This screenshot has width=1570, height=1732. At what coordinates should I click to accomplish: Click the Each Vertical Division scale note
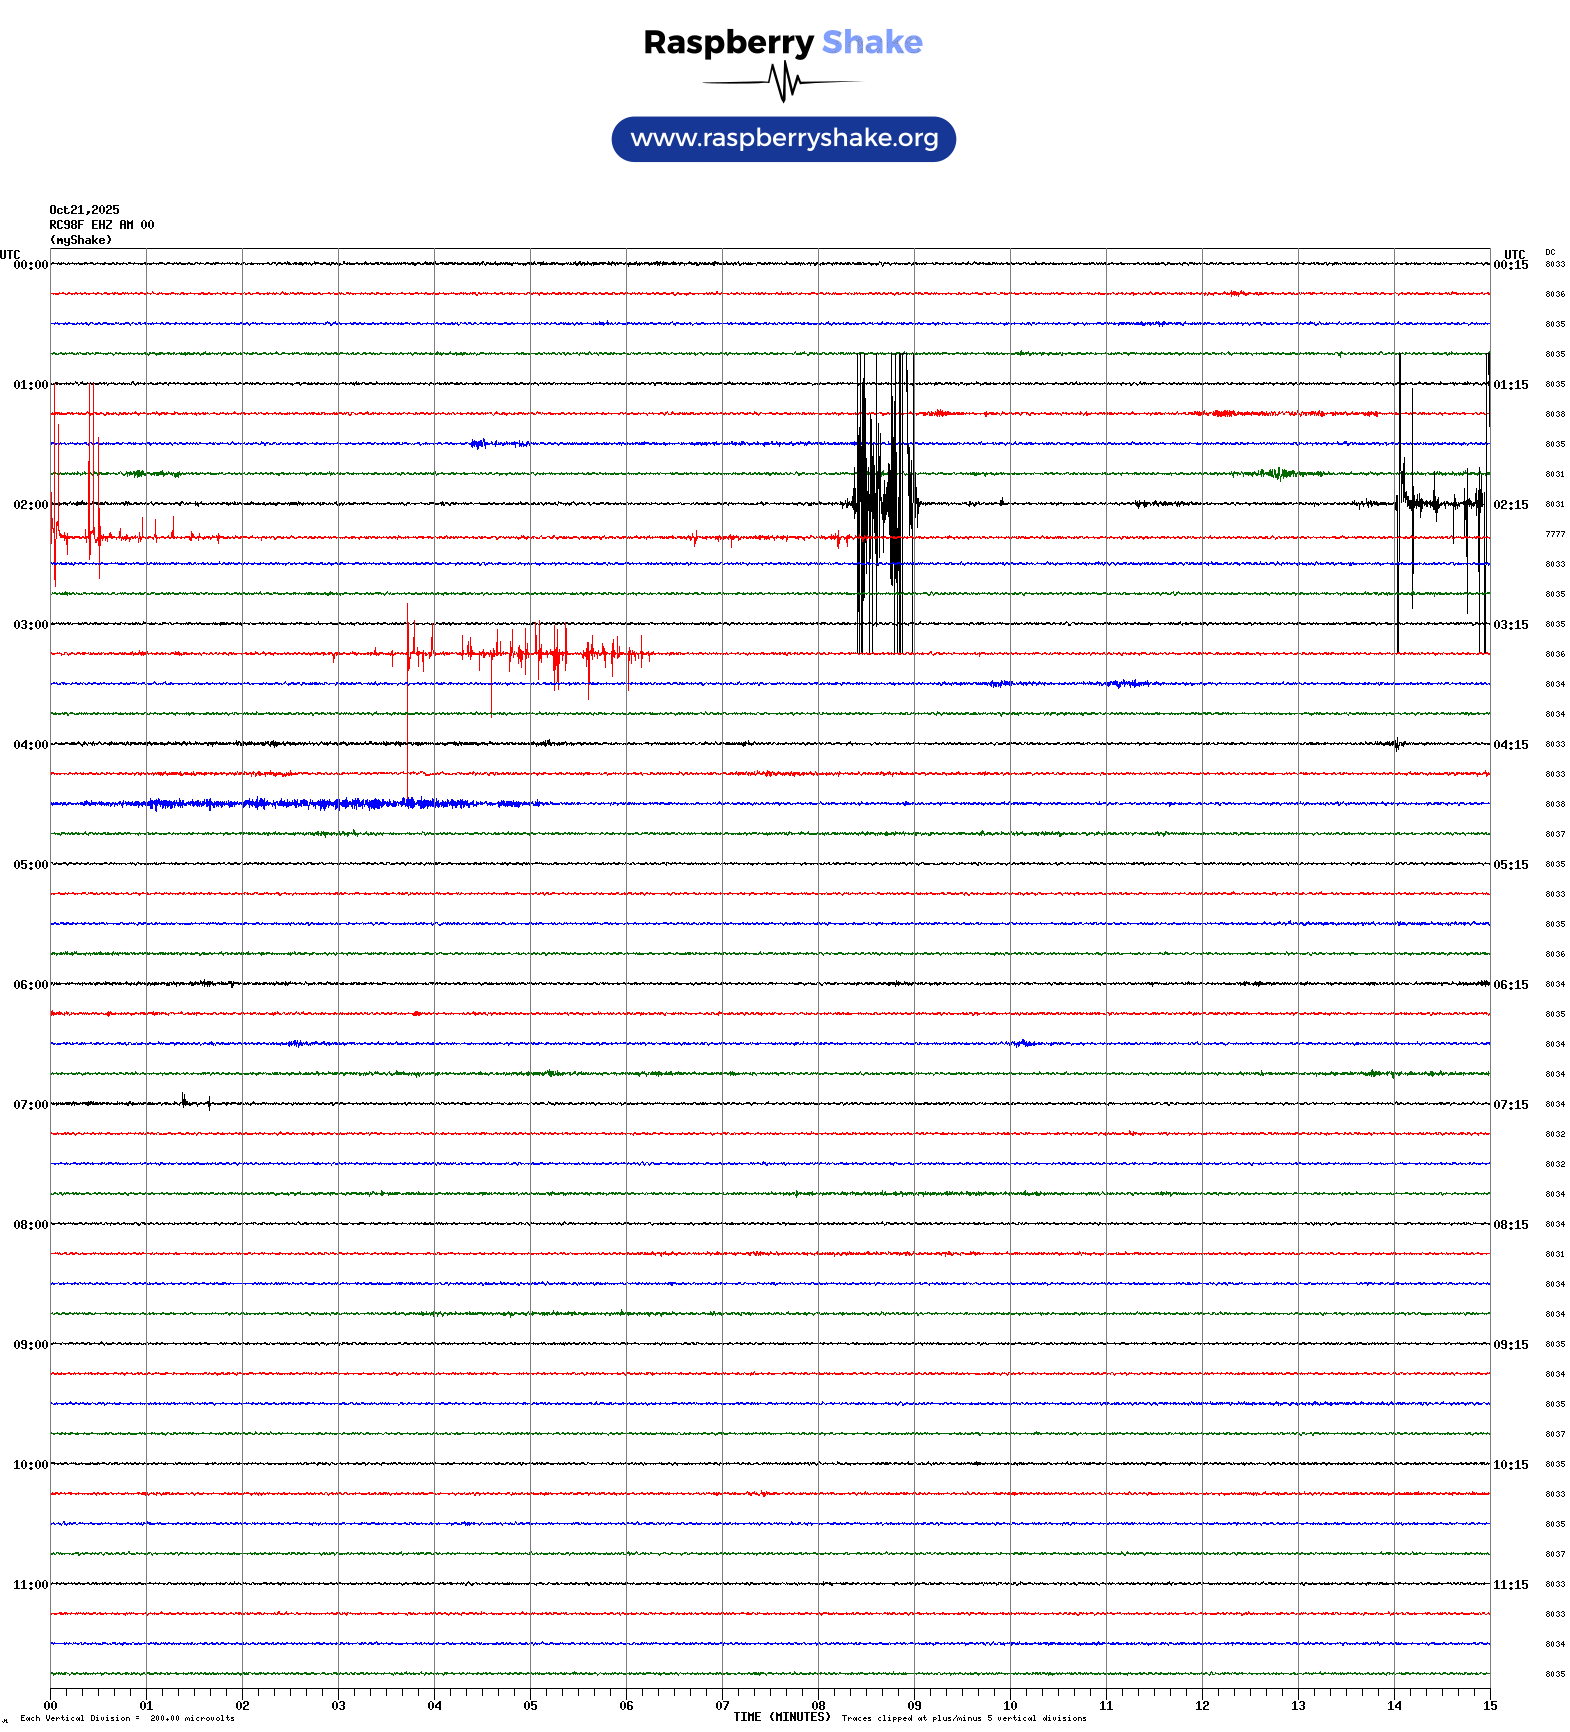pyautogui.click(x=127, y=1718)
